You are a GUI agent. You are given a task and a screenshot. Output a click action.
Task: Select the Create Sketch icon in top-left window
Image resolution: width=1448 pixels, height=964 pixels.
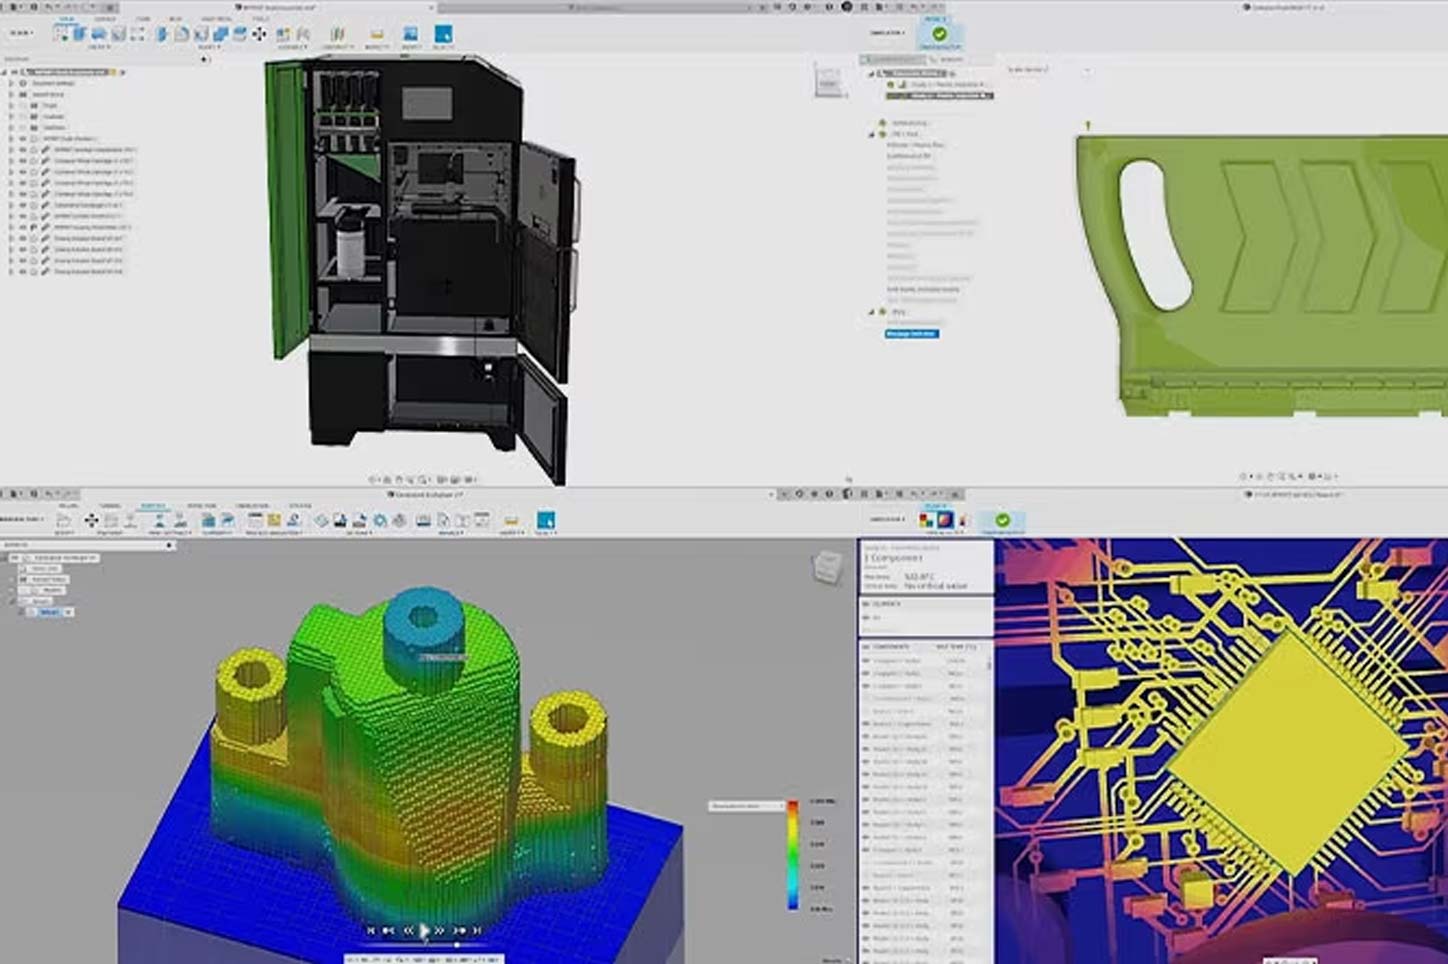pyautogui.click(x=61, y=33)
